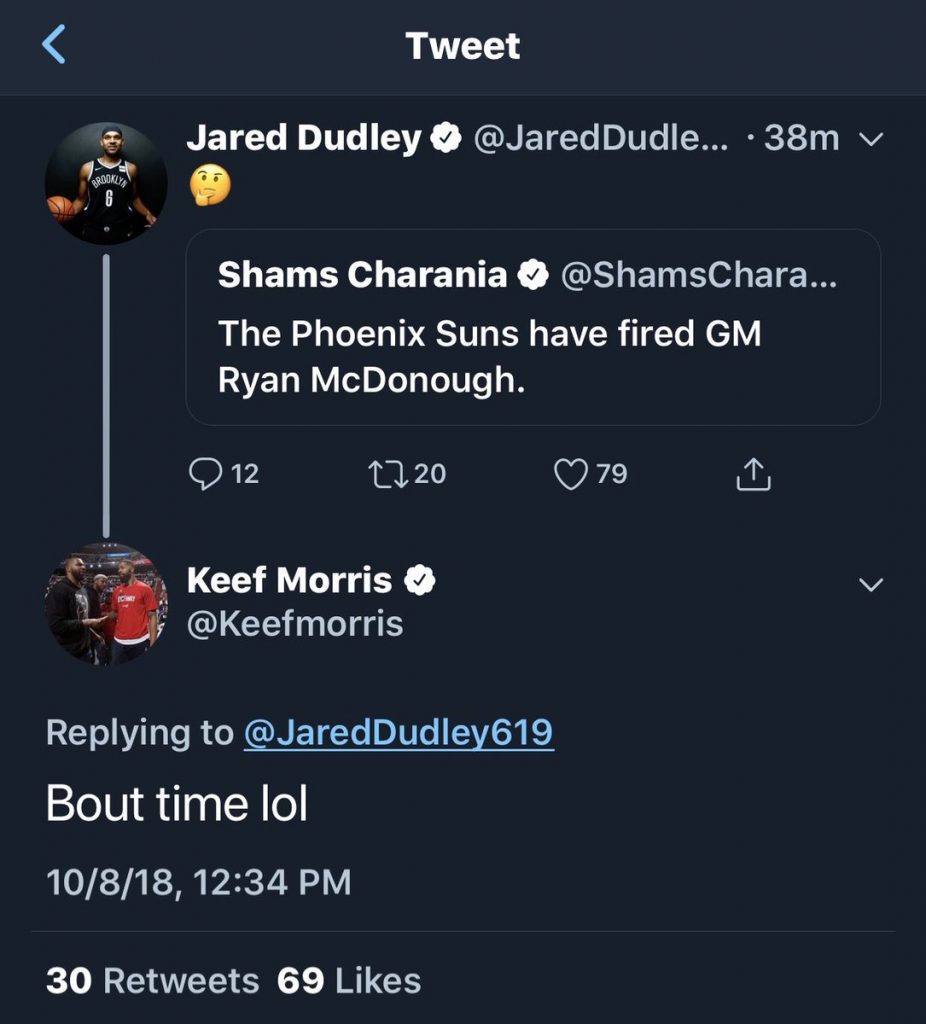Open Jared Dudley's profile picture
Image resolution: width=926 pixels, height=1024 pixels.
click(106, 184)
